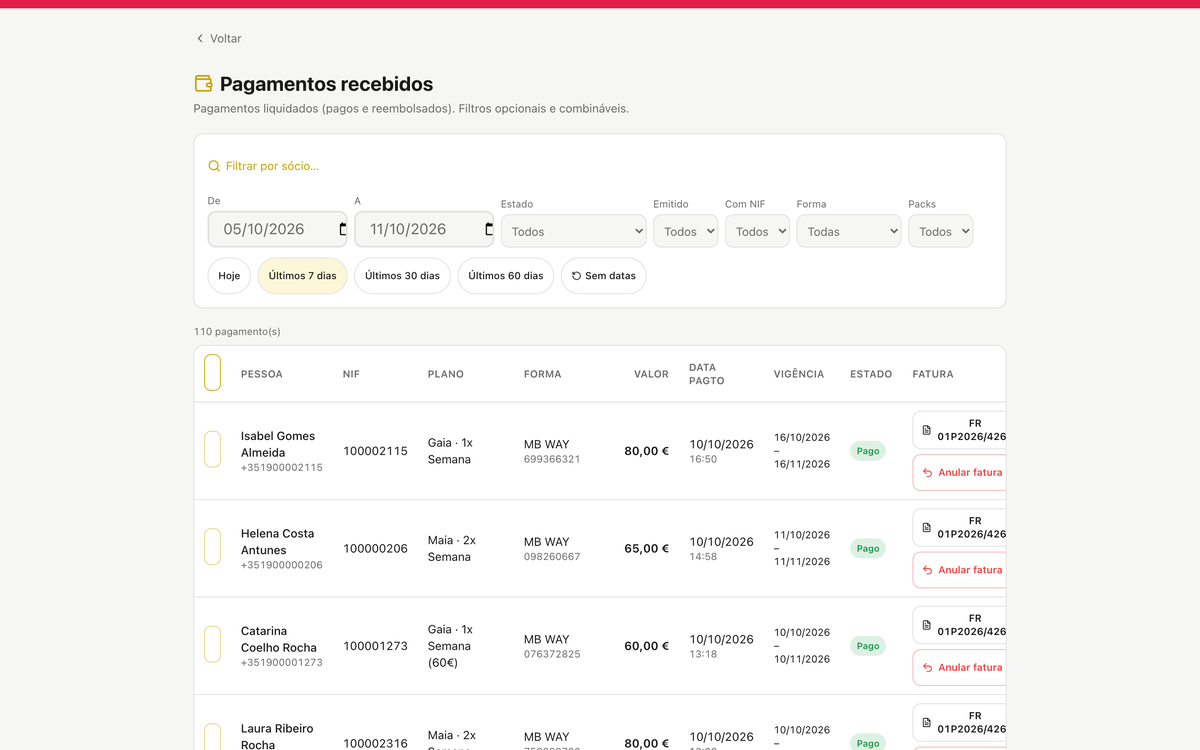The image size is (1200, 750).
Task: Click the PESSOA column header
Action: tap(262, 374)
